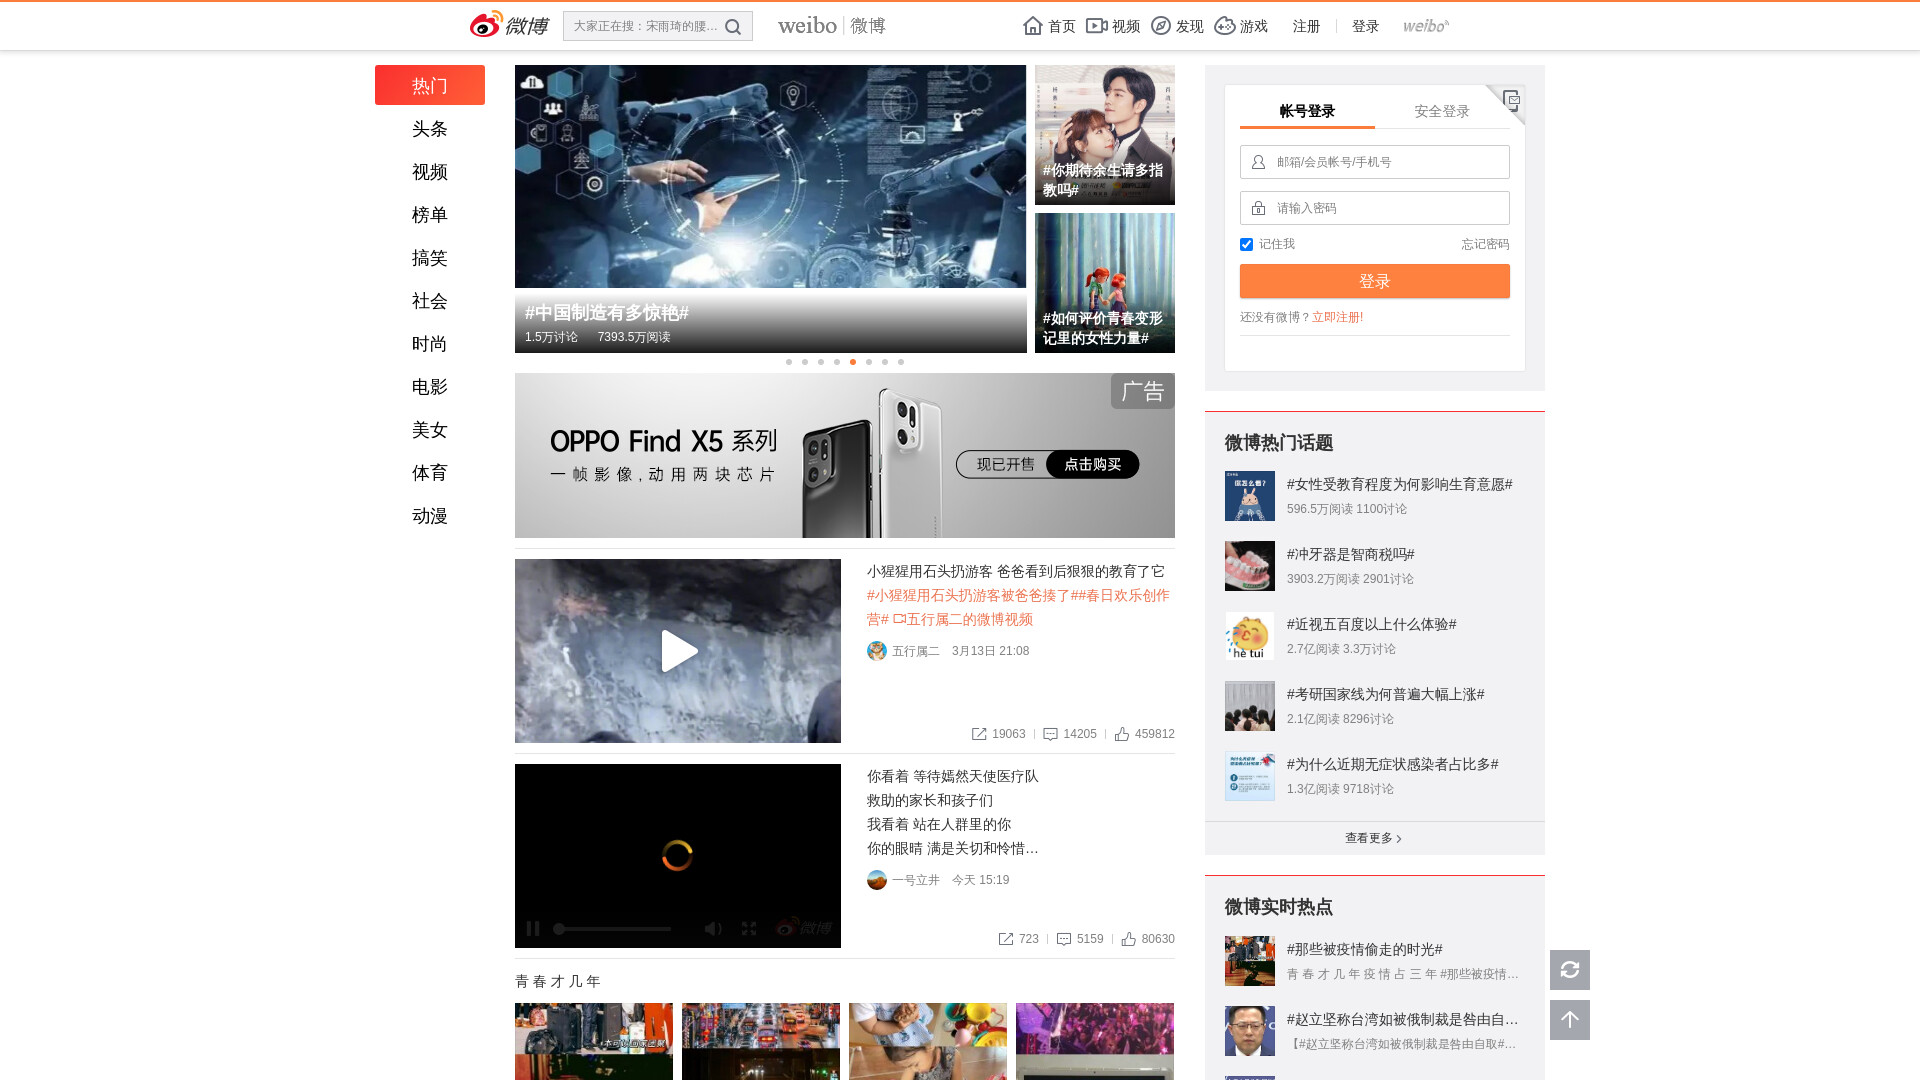This screenshot has width=1920, height=1080.
Task: Switch to QR code login corner icon
Action: [1511, 99]
